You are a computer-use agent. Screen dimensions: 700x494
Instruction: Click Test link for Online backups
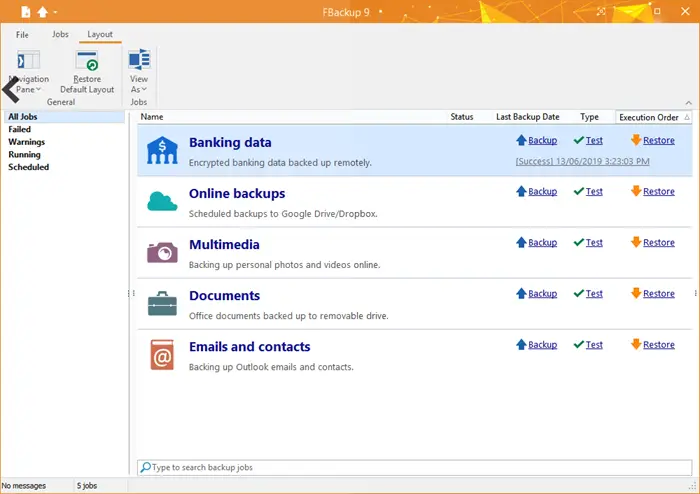click(594, 191)
